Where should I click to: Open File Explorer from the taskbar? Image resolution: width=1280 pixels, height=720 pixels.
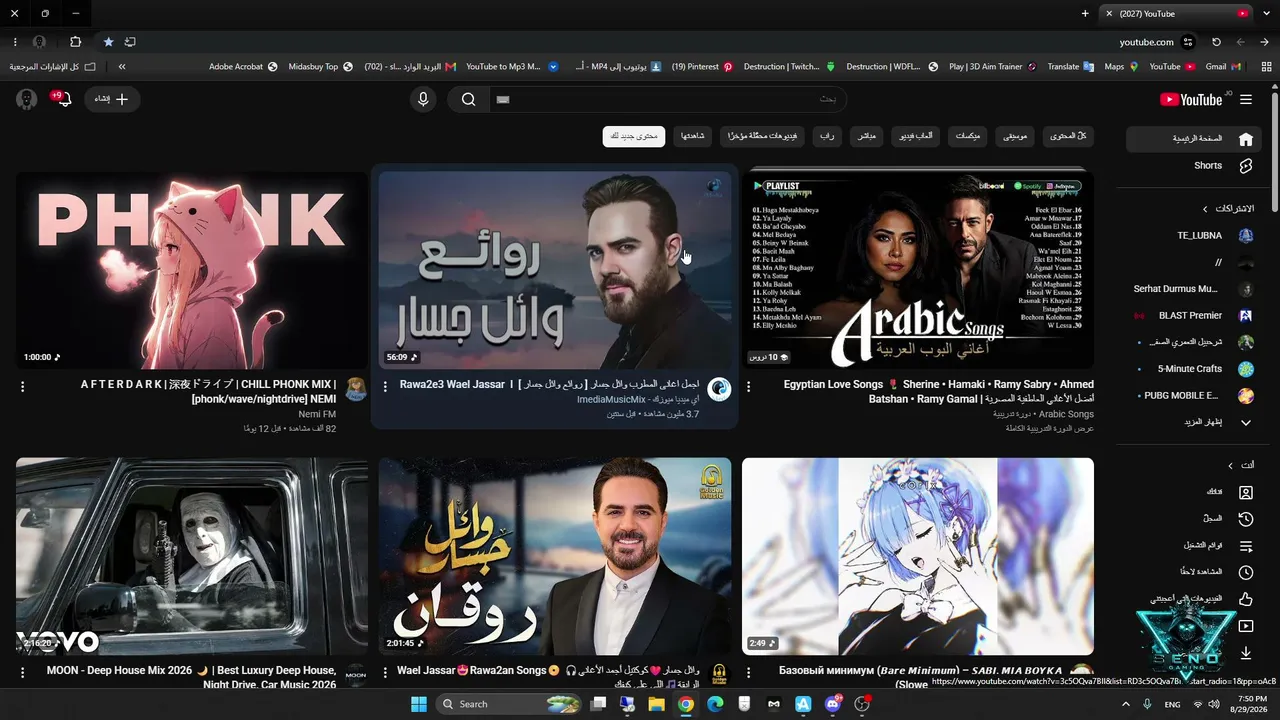[656, 704]
